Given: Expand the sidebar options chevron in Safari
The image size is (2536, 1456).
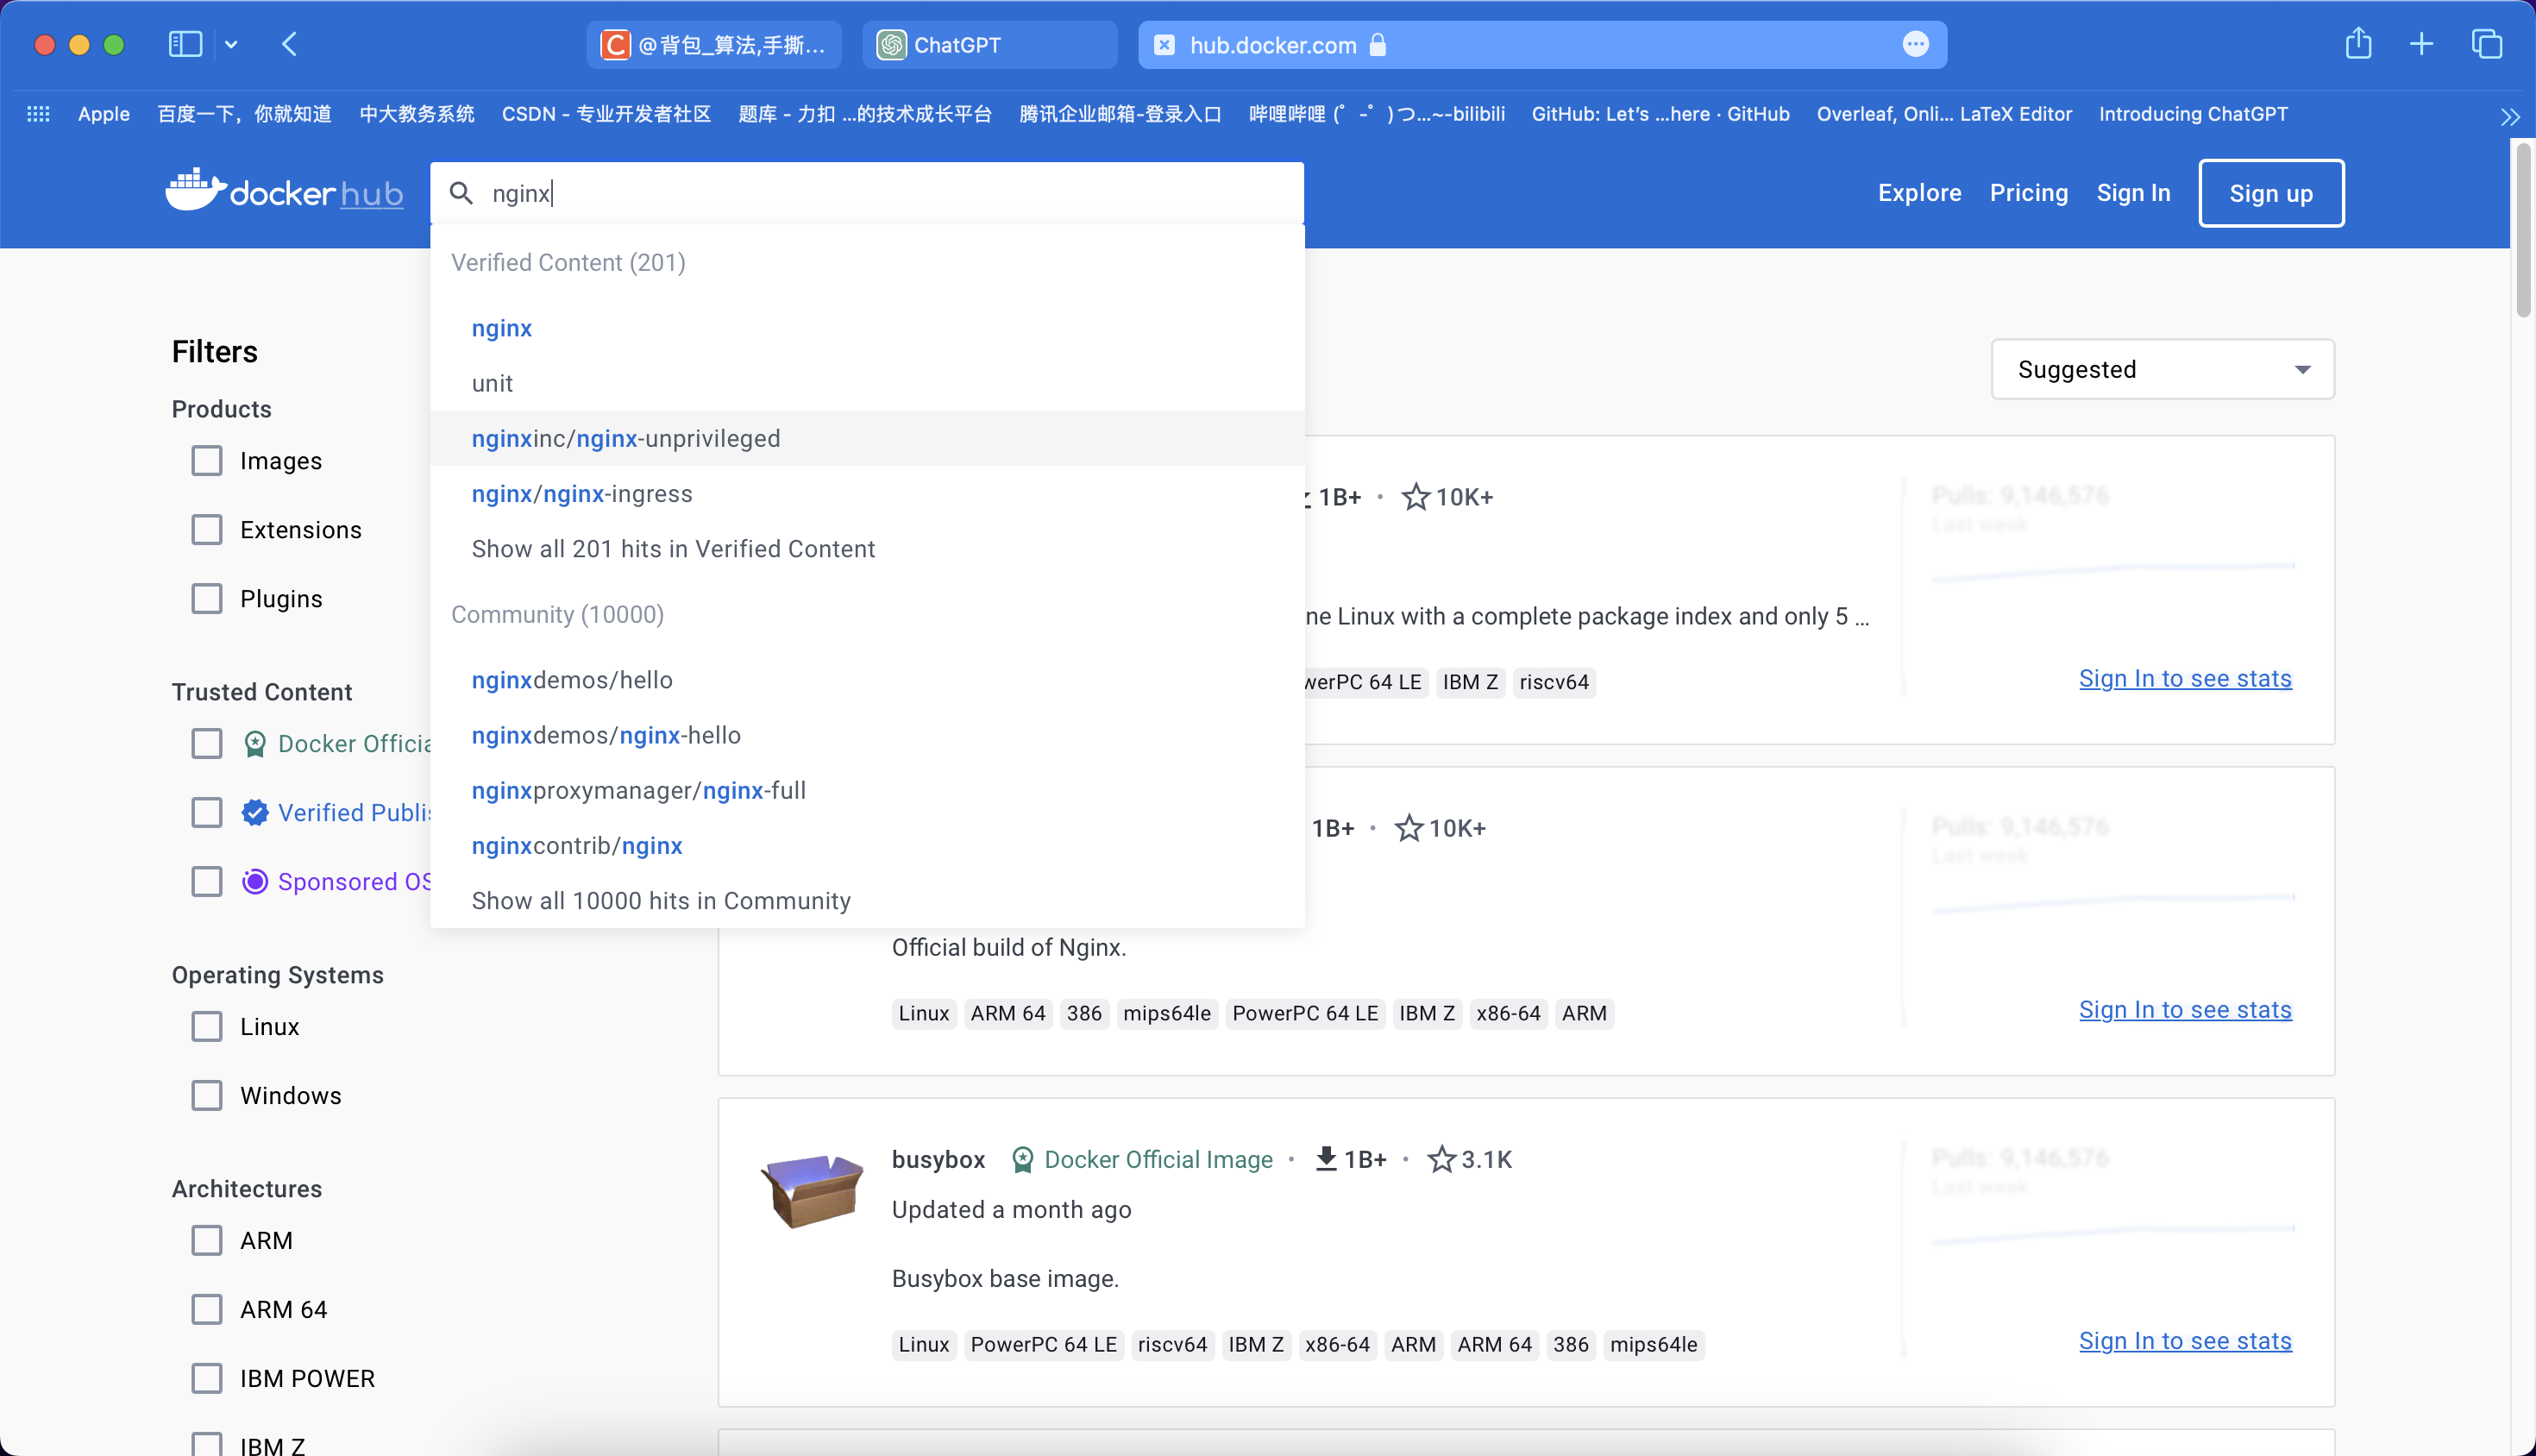Looking at the screenshot, I should tap(231, 44).
